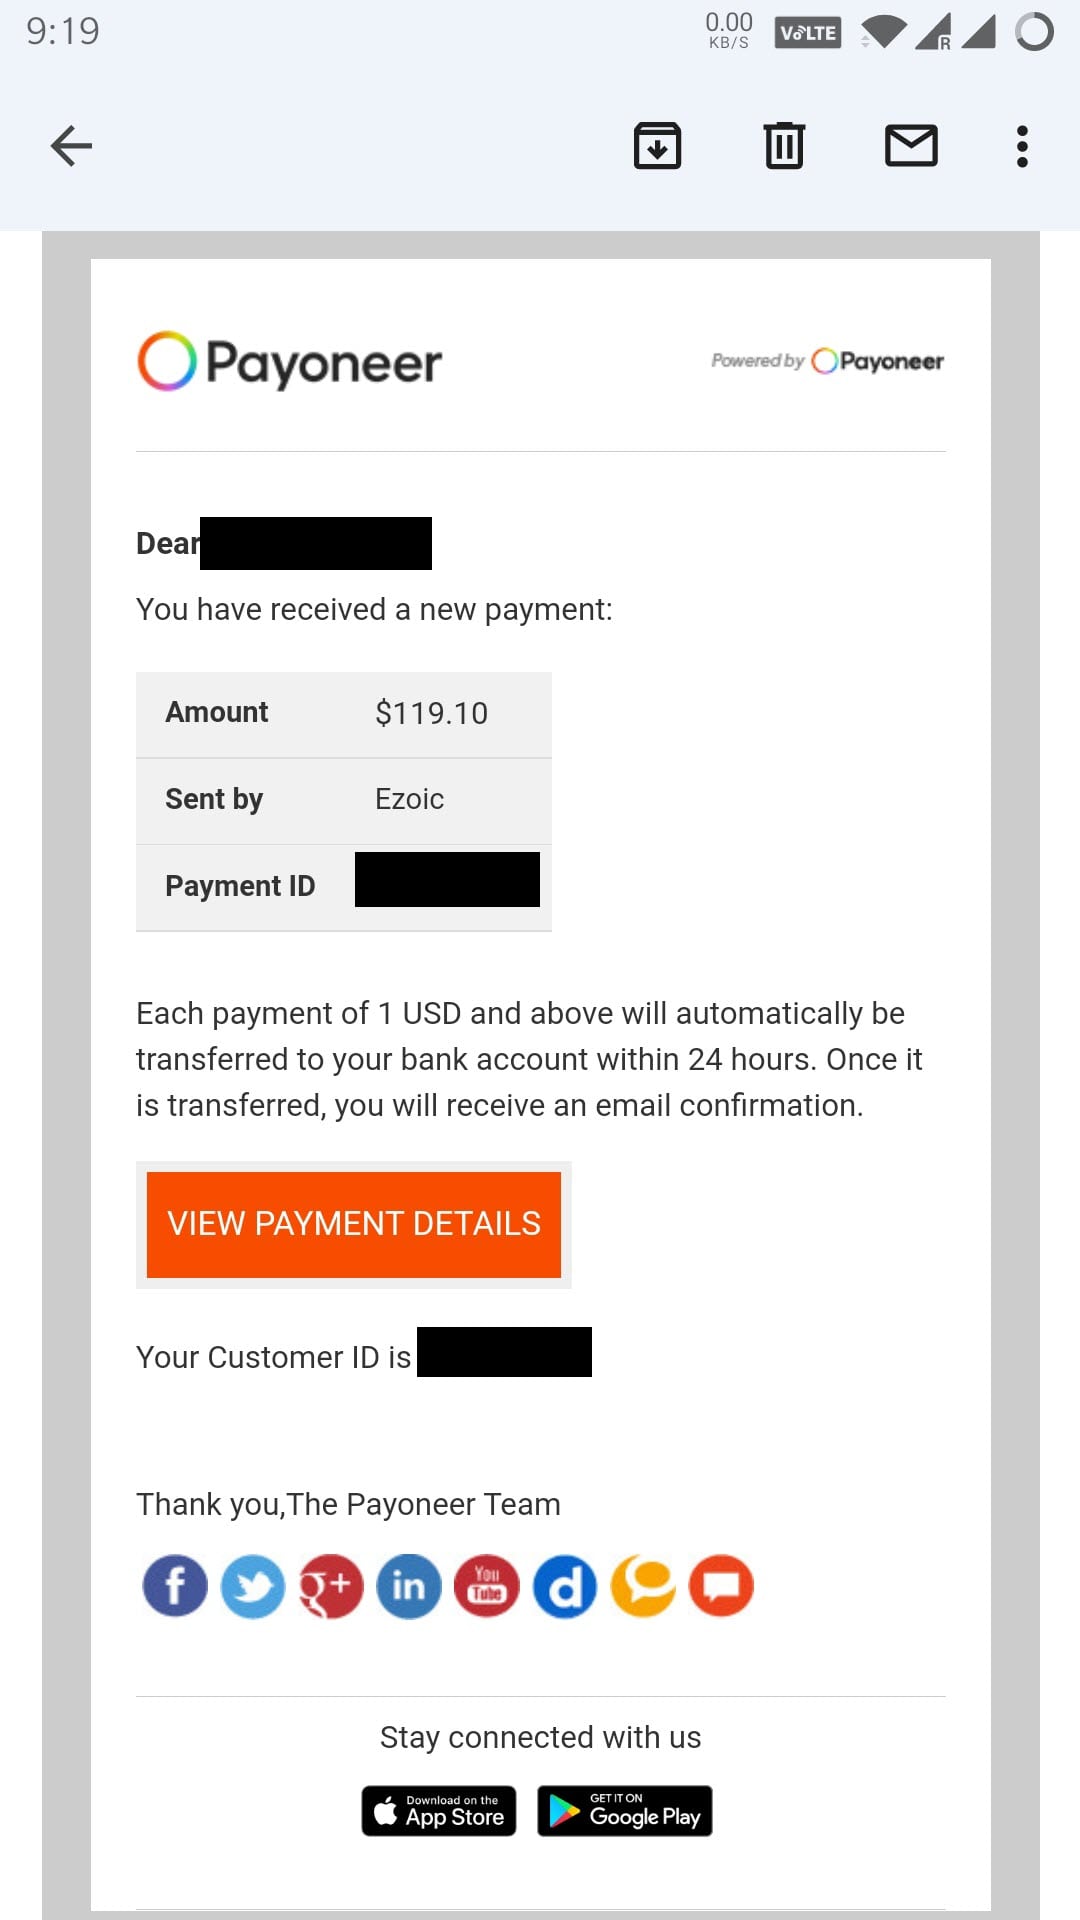Tap Get it on Google Play badge
This screenshot has height=1920, width=1080.
pos(625,1811)
